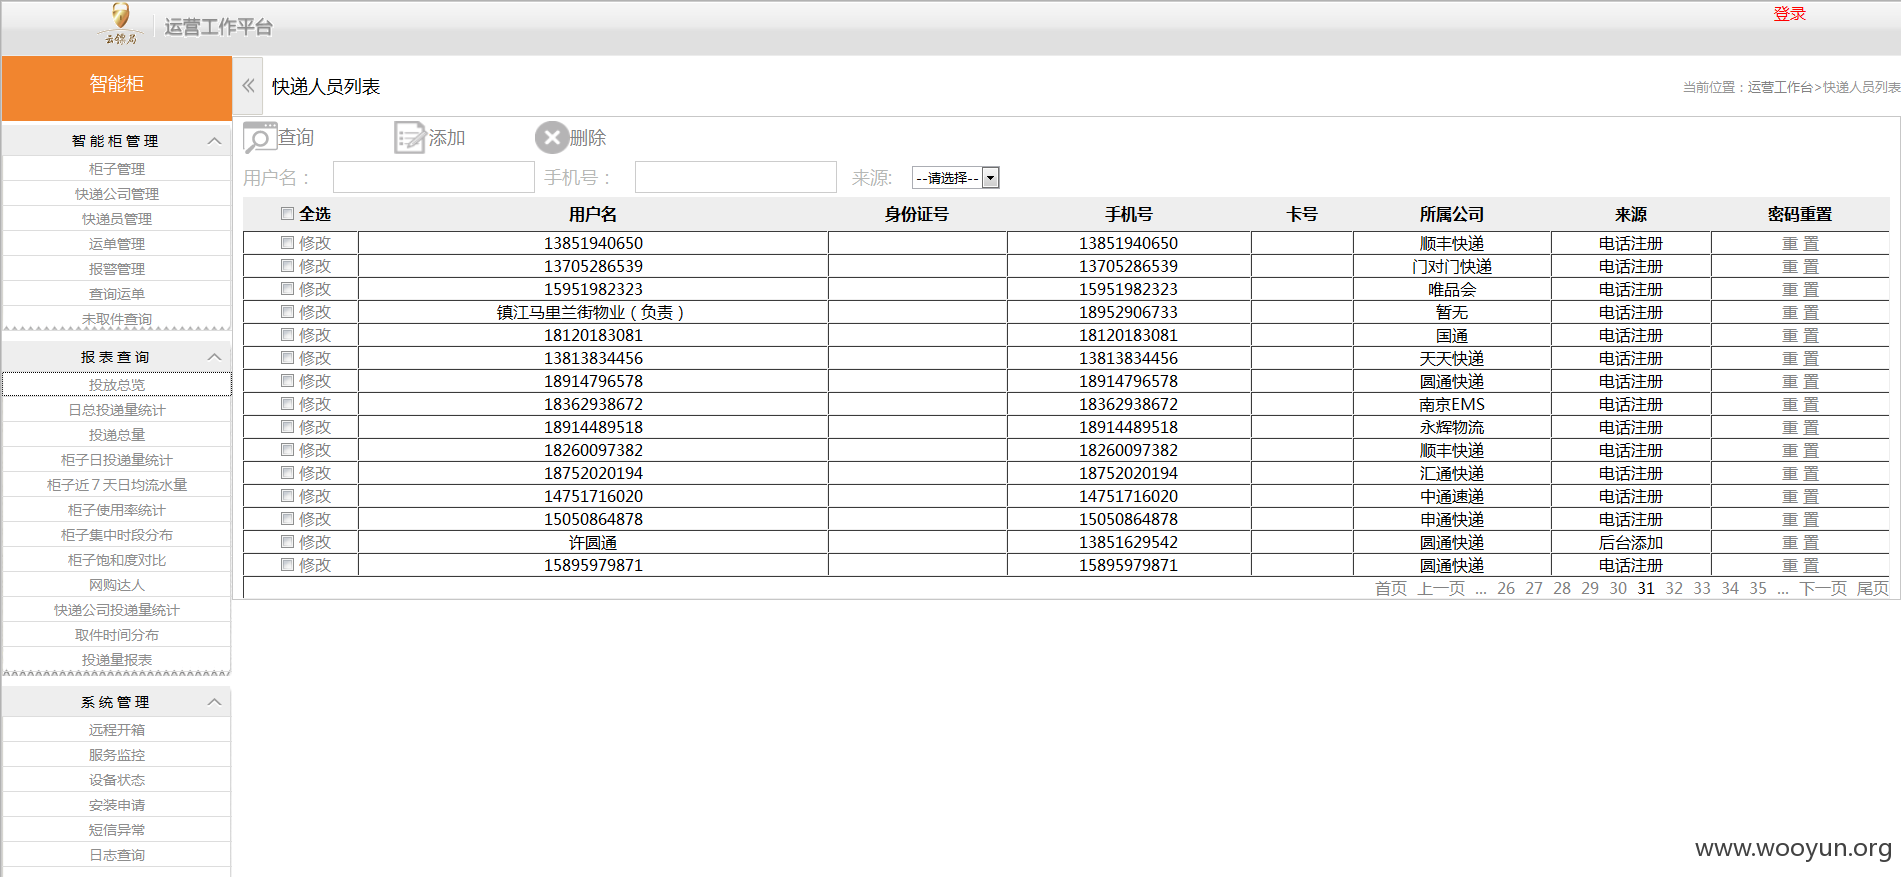Go to page 26
Viewport: 1901px width, 877px height.
(1506, 588)
